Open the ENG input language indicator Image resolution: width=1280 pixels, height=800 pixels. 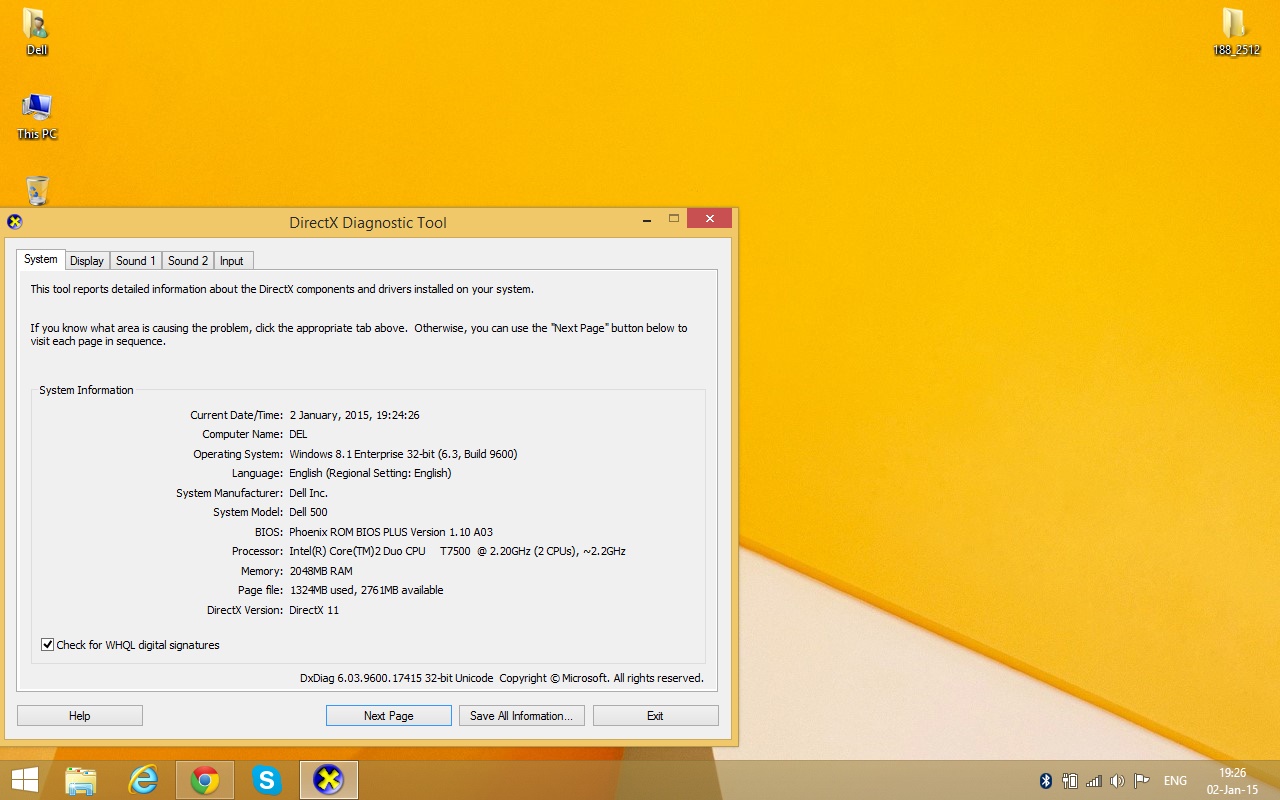[1175, 781]
